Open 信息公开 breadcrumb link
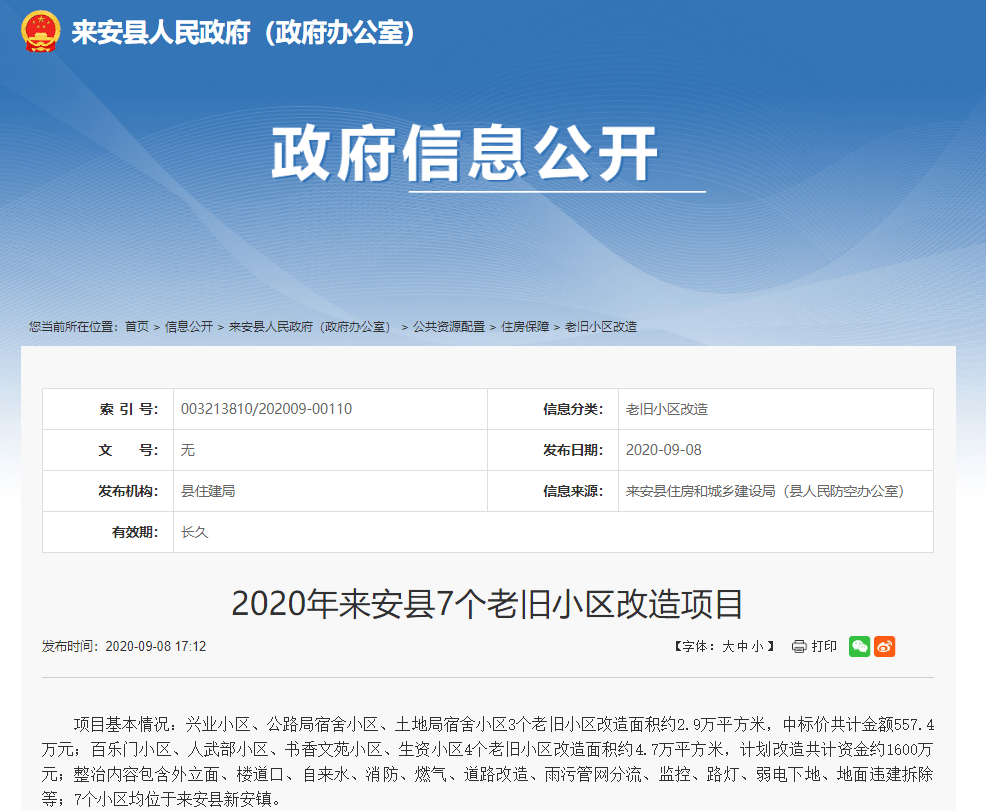Image resolution: width=986 pixels, height=811 pixels. [x=189, y=327]
